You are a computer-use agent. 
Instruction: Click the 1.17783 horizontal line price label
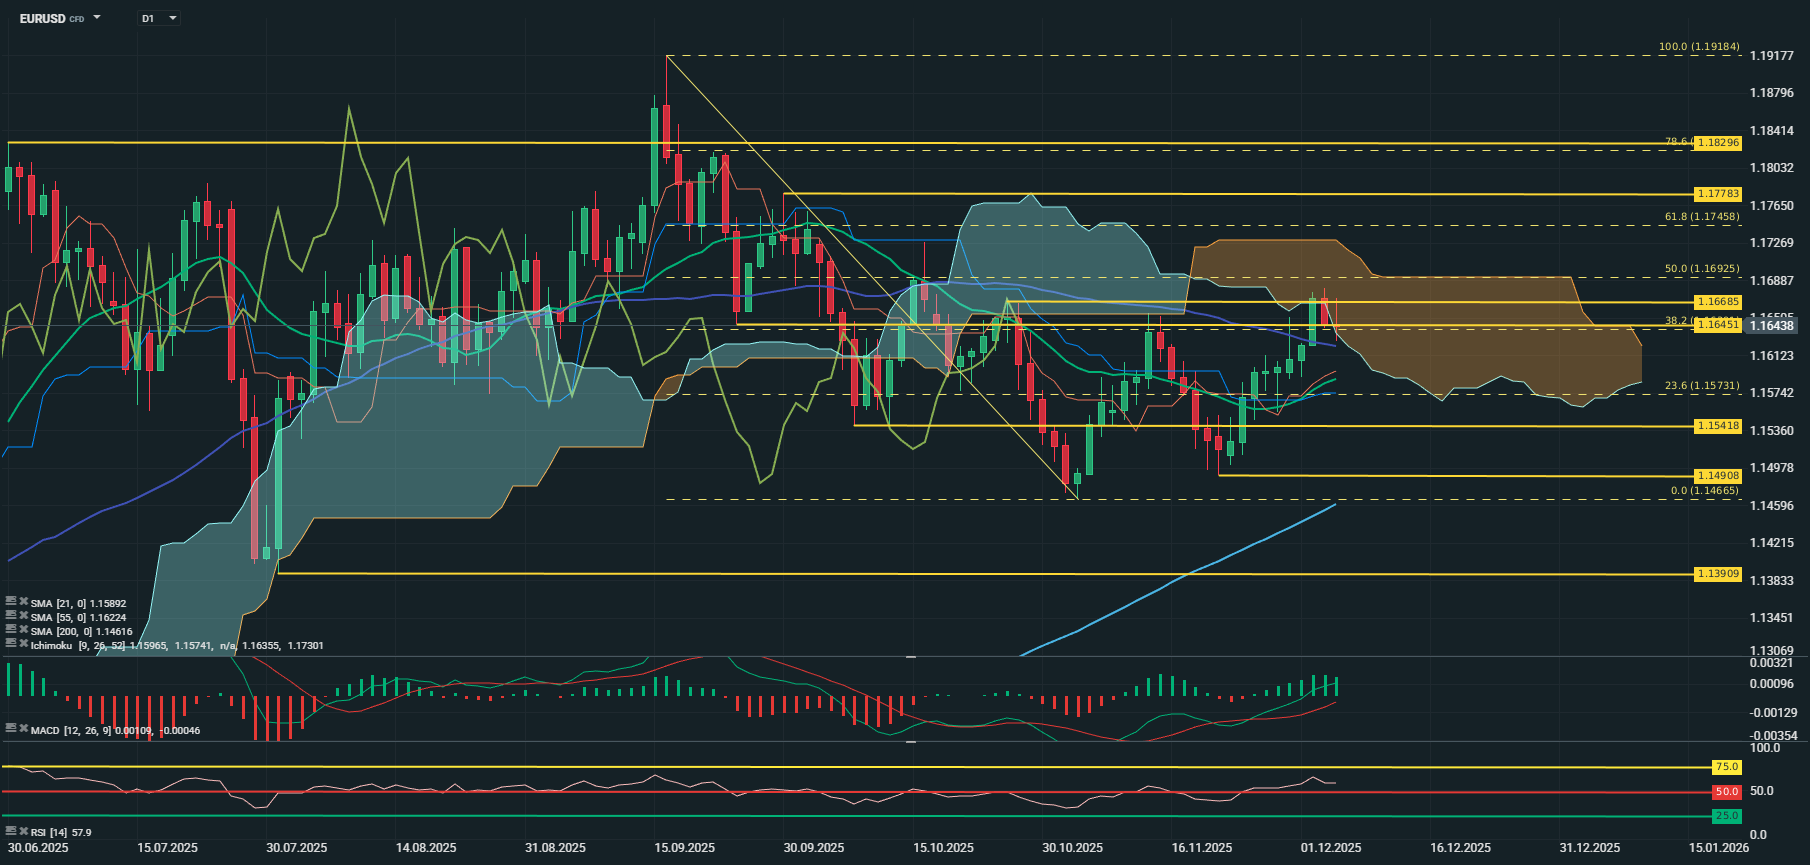click(1717, 194)
